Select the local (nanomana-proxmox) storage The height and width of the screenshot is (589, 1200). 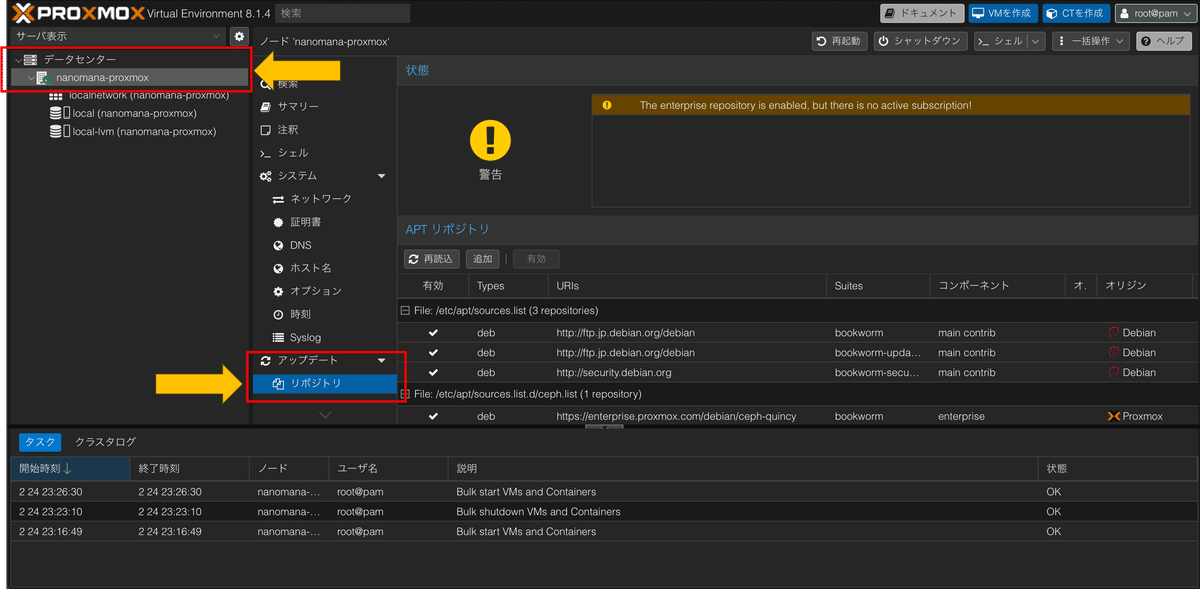tap(134, 113)
